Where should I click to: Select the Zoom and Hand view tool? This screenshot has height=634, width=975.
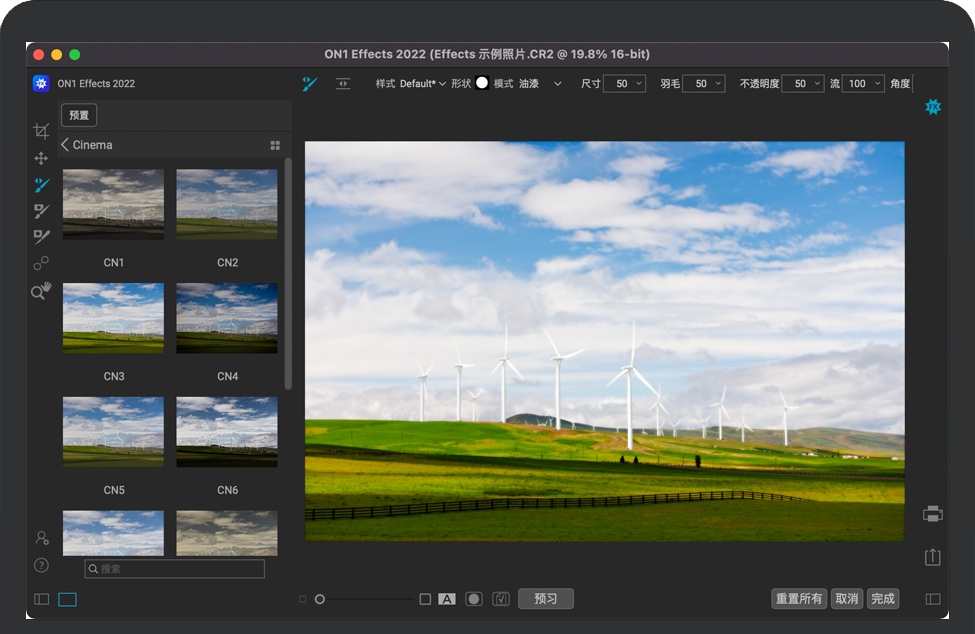41,291
